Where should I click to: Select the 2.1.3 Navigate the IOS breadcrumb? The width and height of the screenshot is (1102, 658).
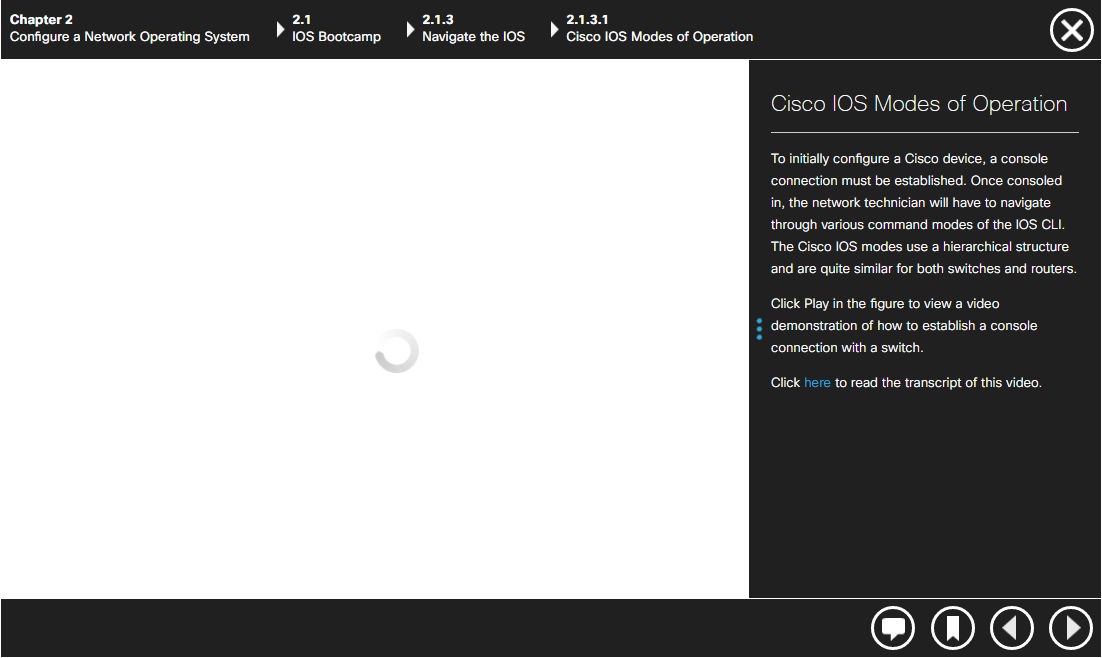(474, 28)
